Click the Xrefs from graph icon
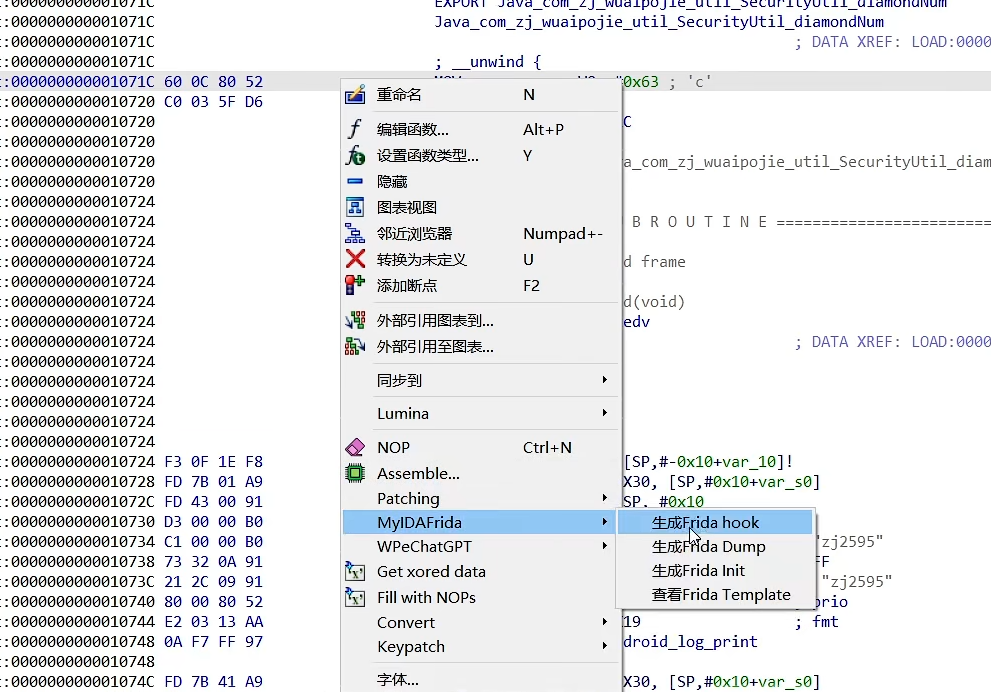The height and width of the screenshot is (692, 991). point(355,346)
